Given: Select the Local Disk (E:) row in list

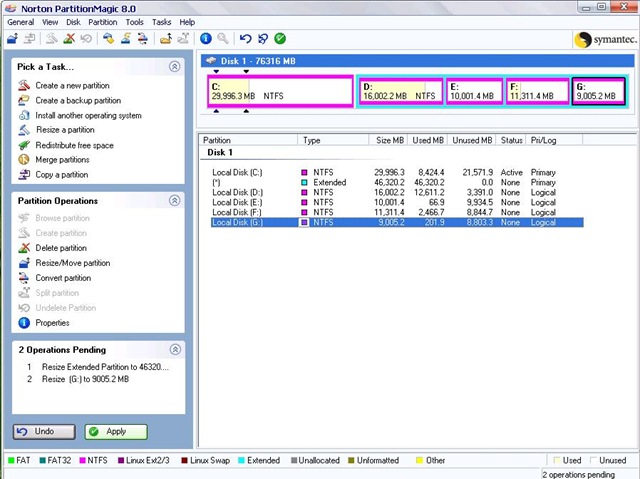Looking at the screenshot, I should pos(236,202).
